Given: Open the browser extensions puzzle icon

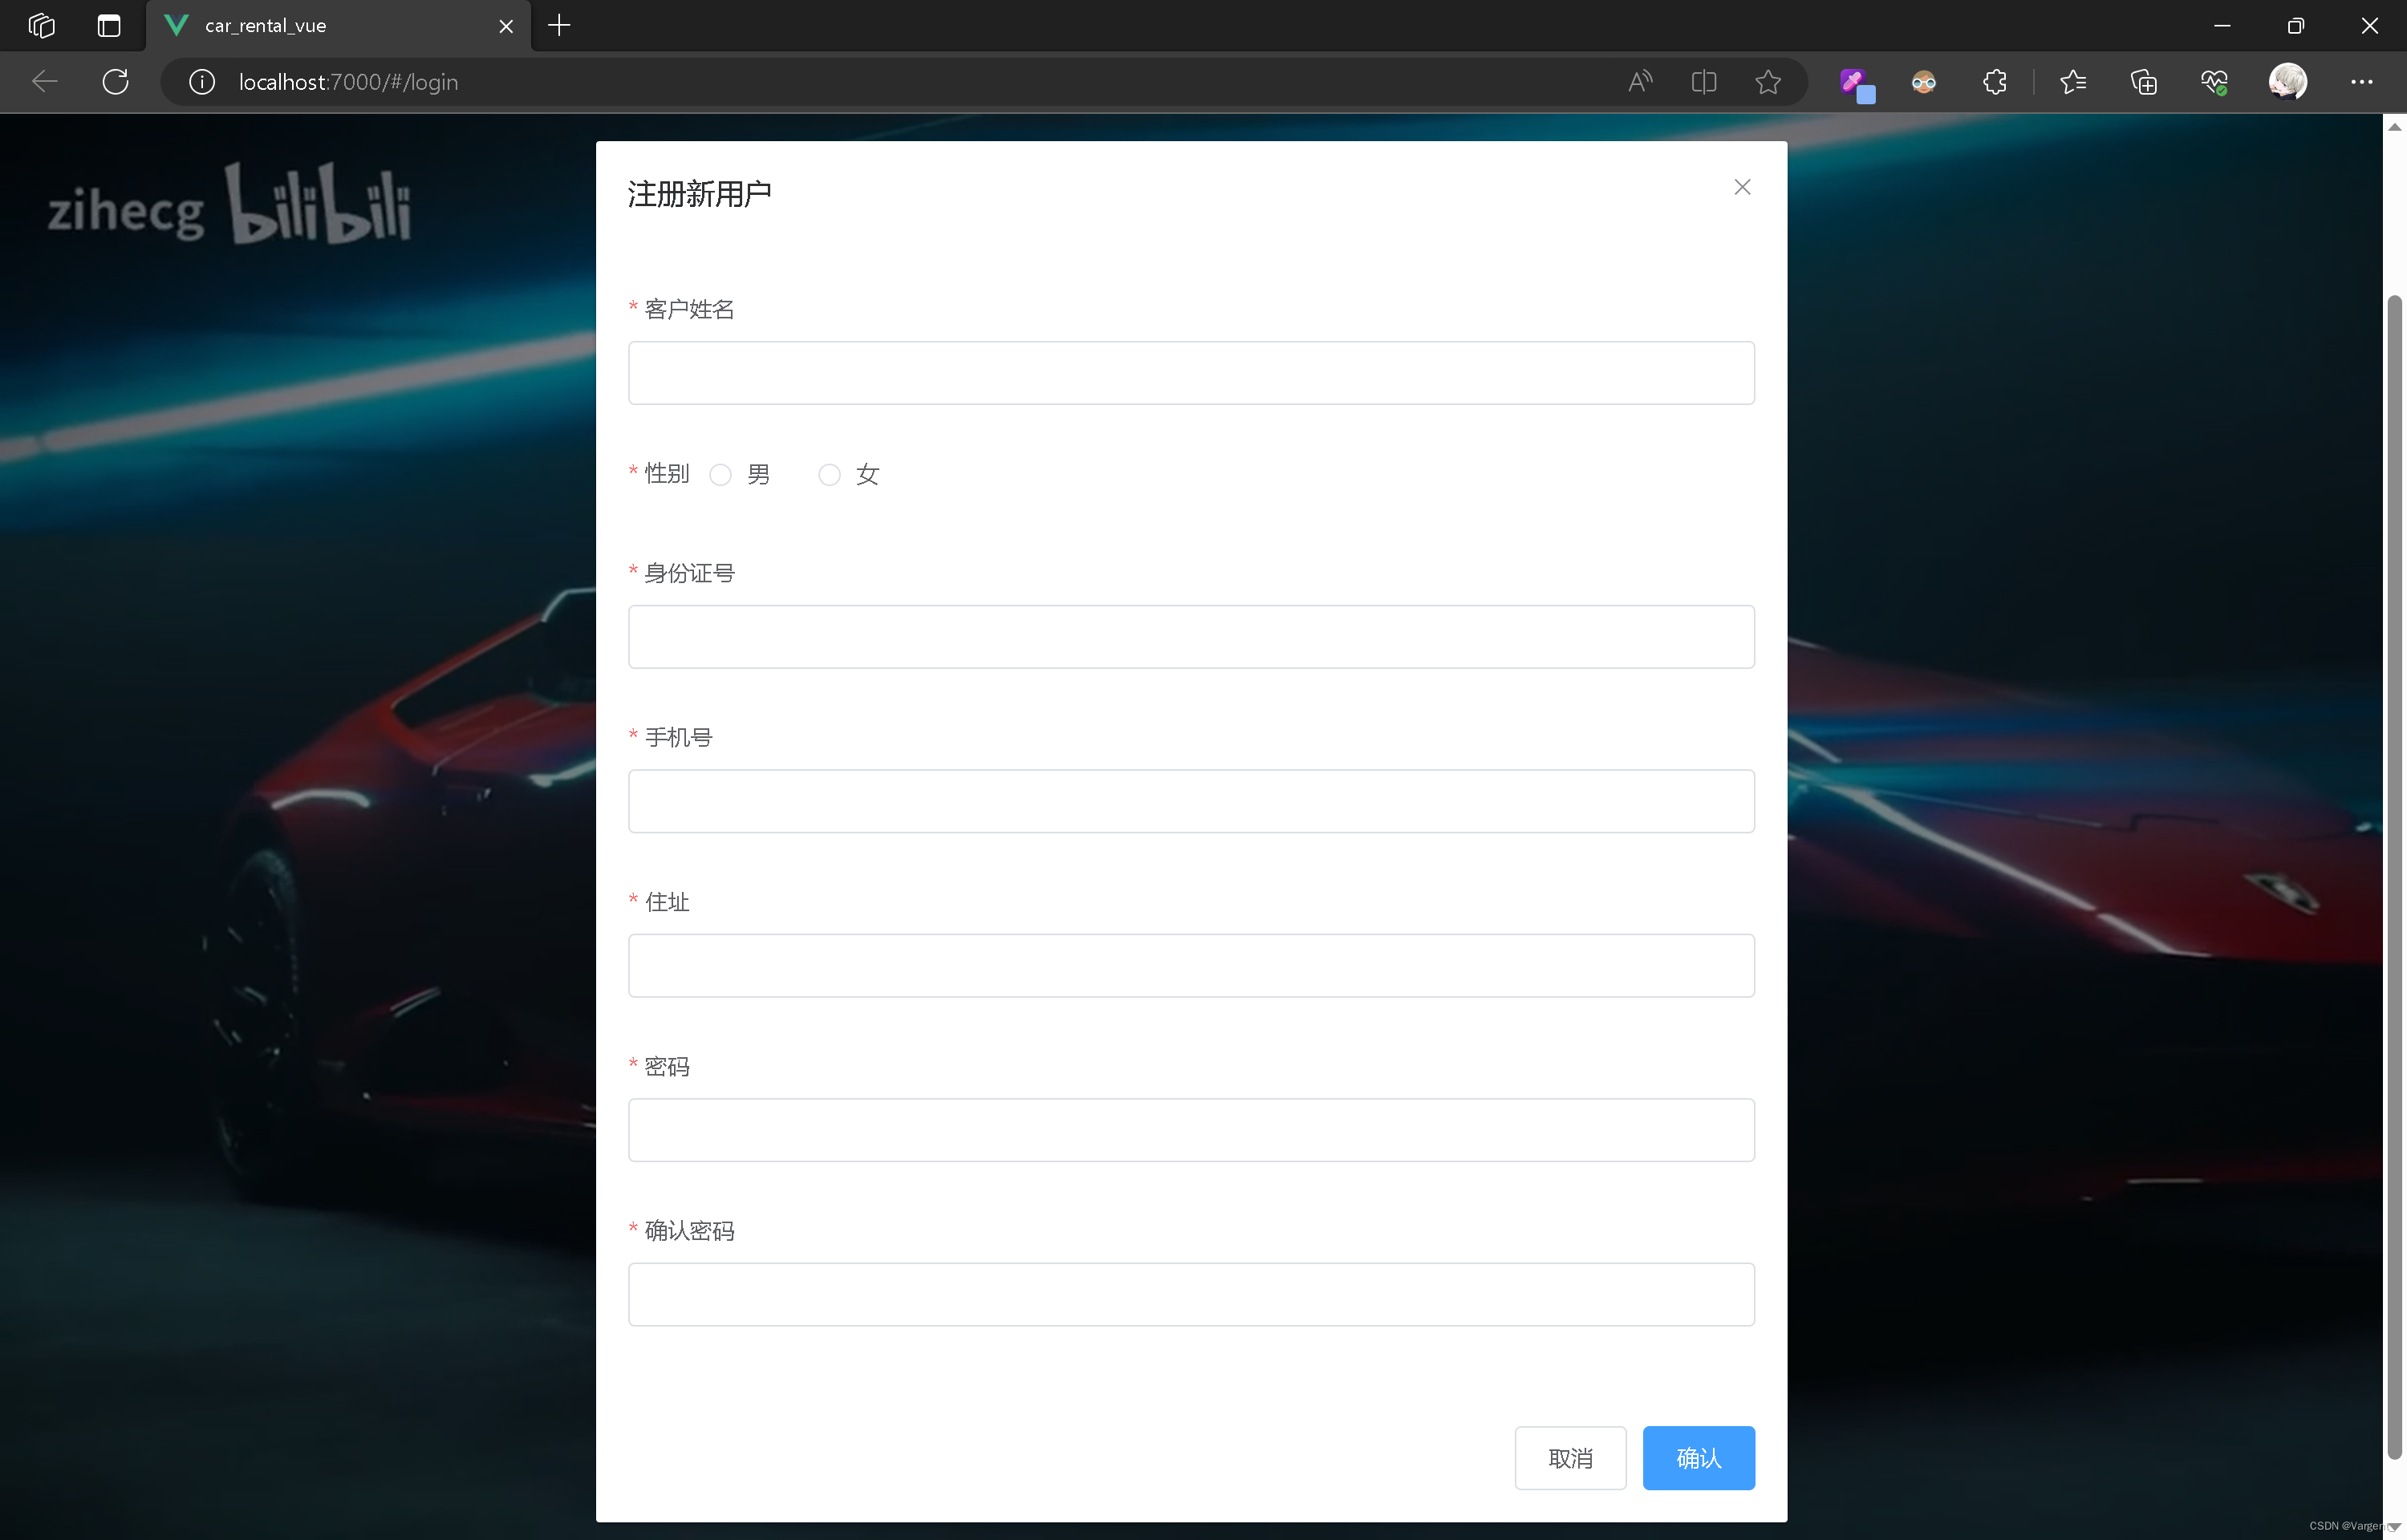Looking at the screenshot, I should coord(1995,82).
